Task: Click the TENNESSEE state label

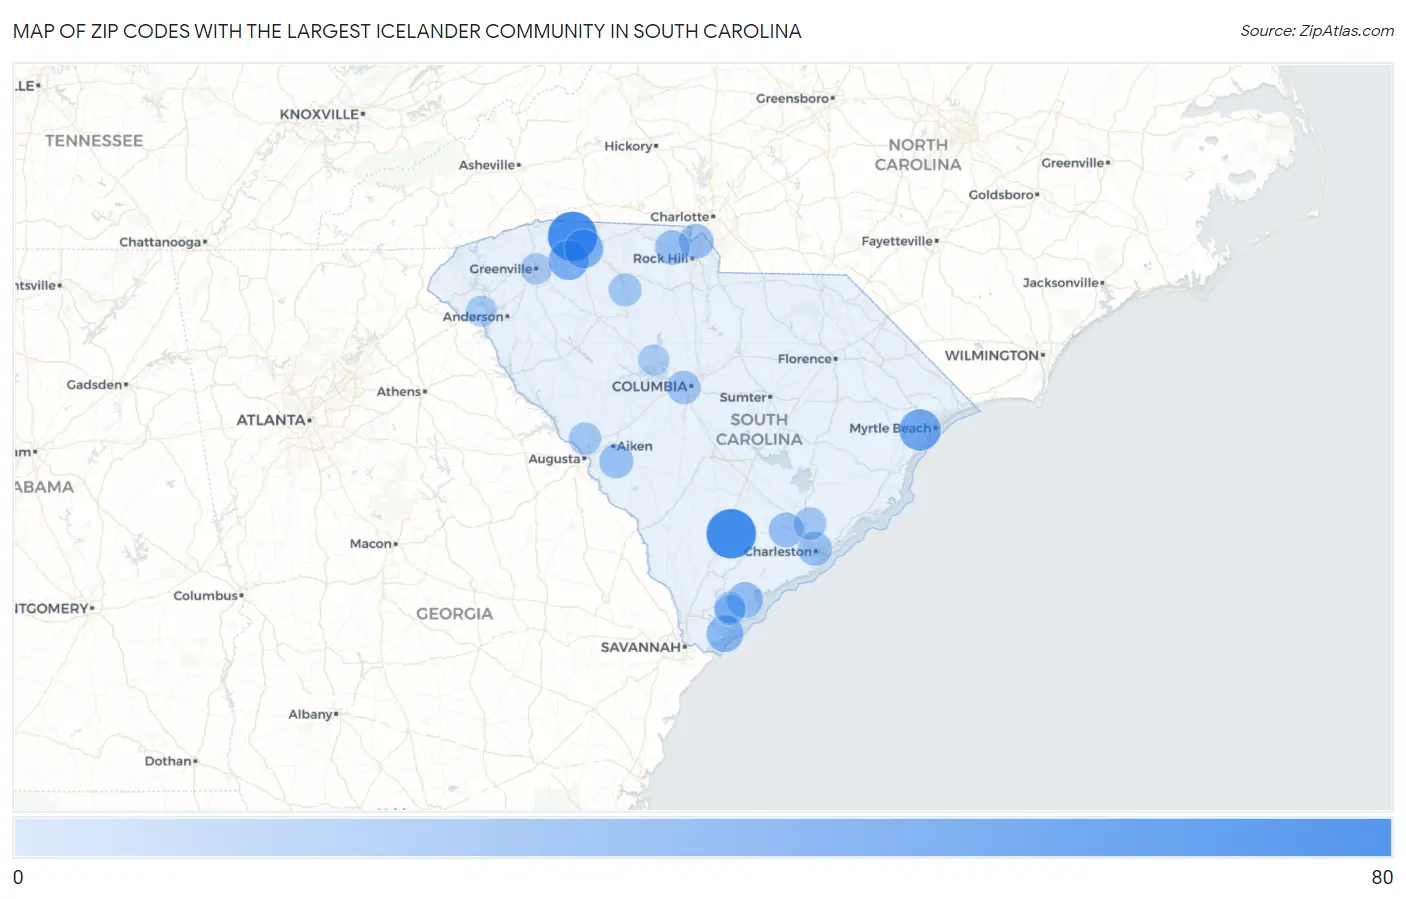Action: (94, 141)
